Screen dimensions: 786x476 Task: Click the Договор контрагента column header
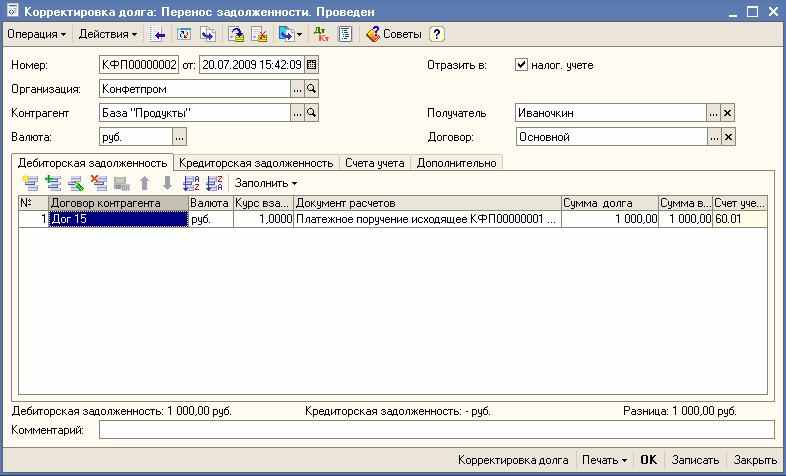click(118, 203)
